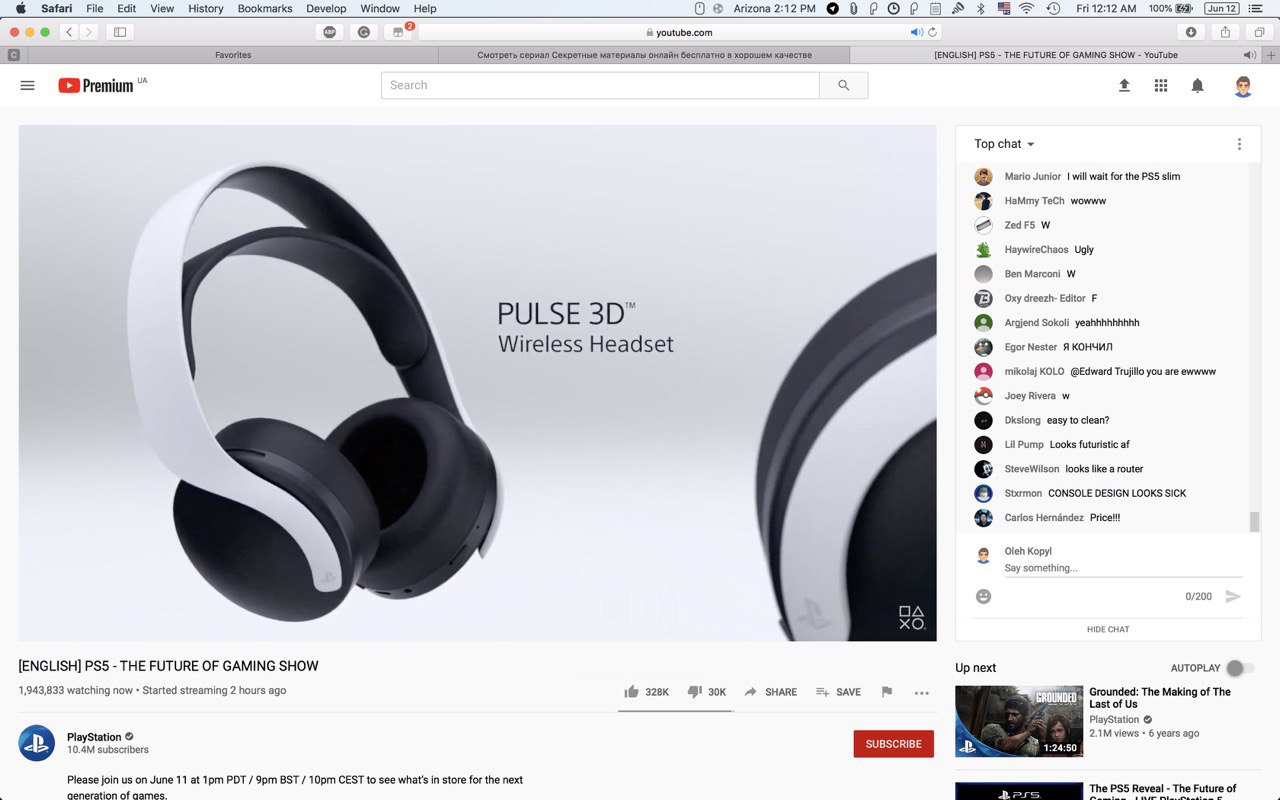Click the red SUBSCRIBE button
1280x800 pixels.
tap(893, 744)
